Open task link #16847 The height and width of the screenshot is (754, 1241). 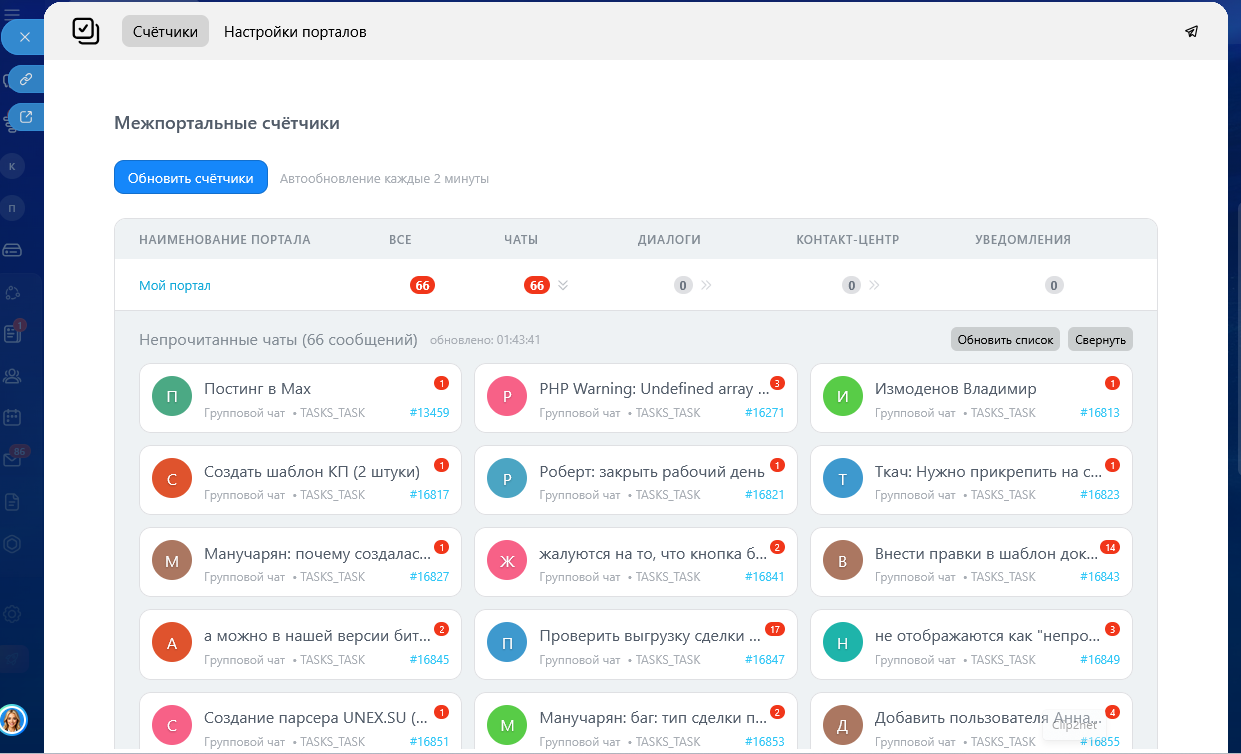(764, 660)
